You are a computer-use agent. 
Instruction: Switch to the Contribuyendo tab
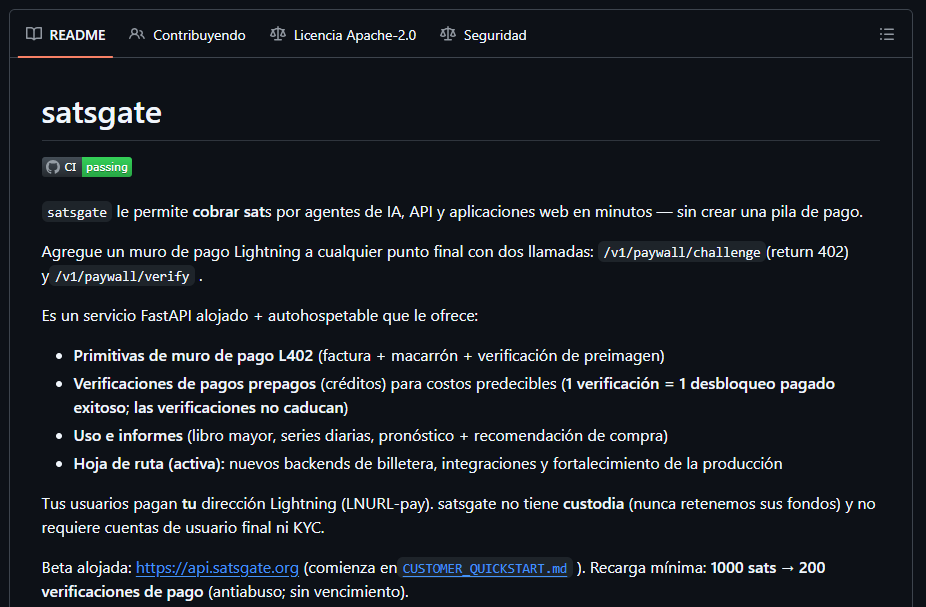187,35
